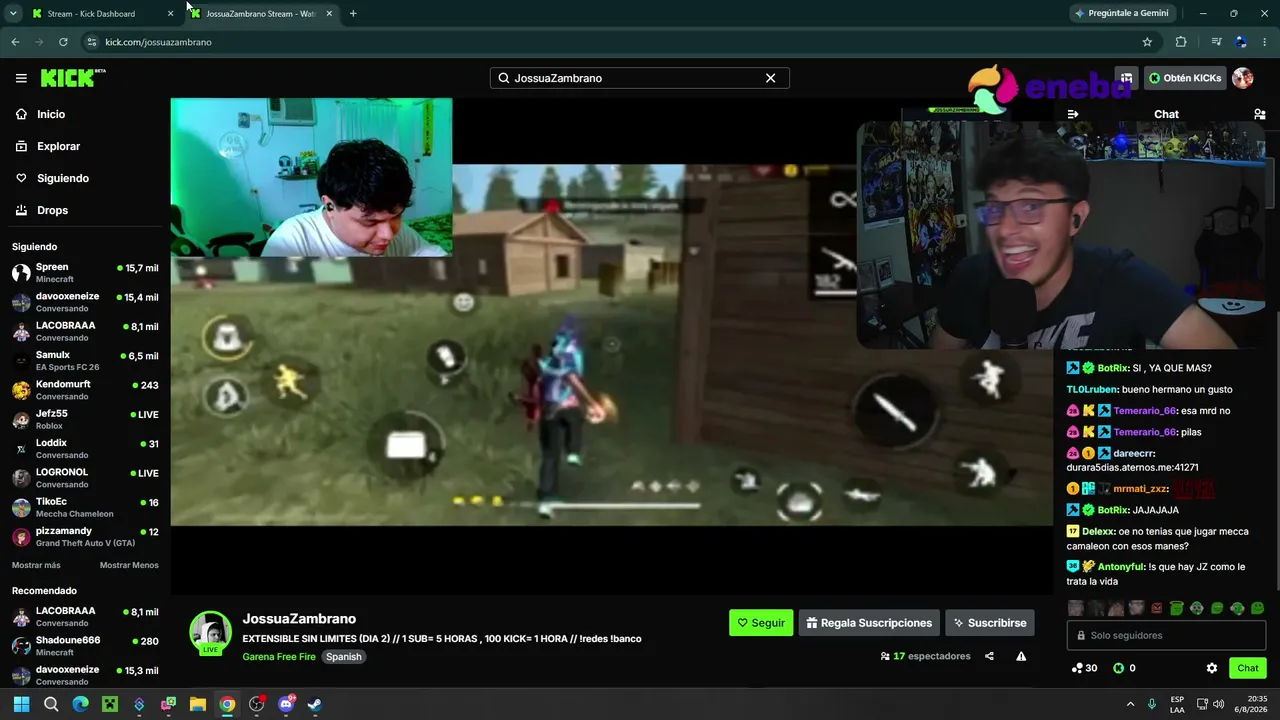Reload the page
The height and width of the screenshot is (720, 1280).
pos(63,42)
